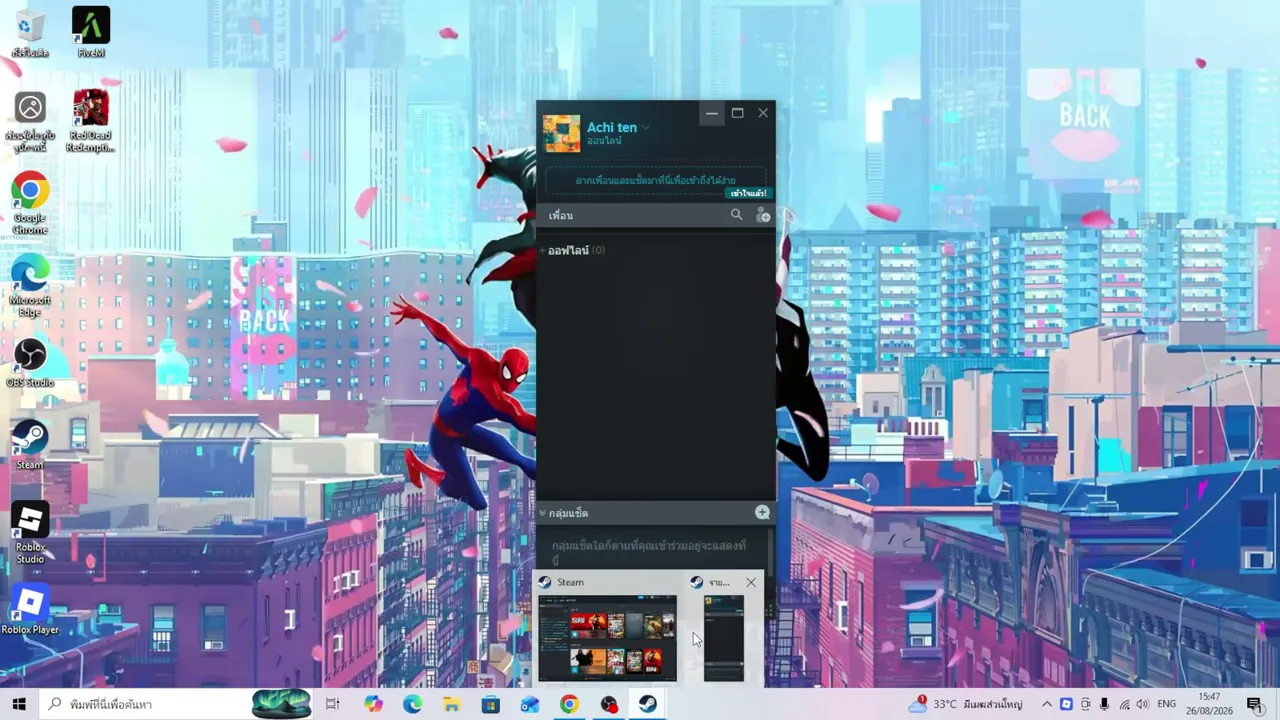Open the notification center icon

[1254, 704]
